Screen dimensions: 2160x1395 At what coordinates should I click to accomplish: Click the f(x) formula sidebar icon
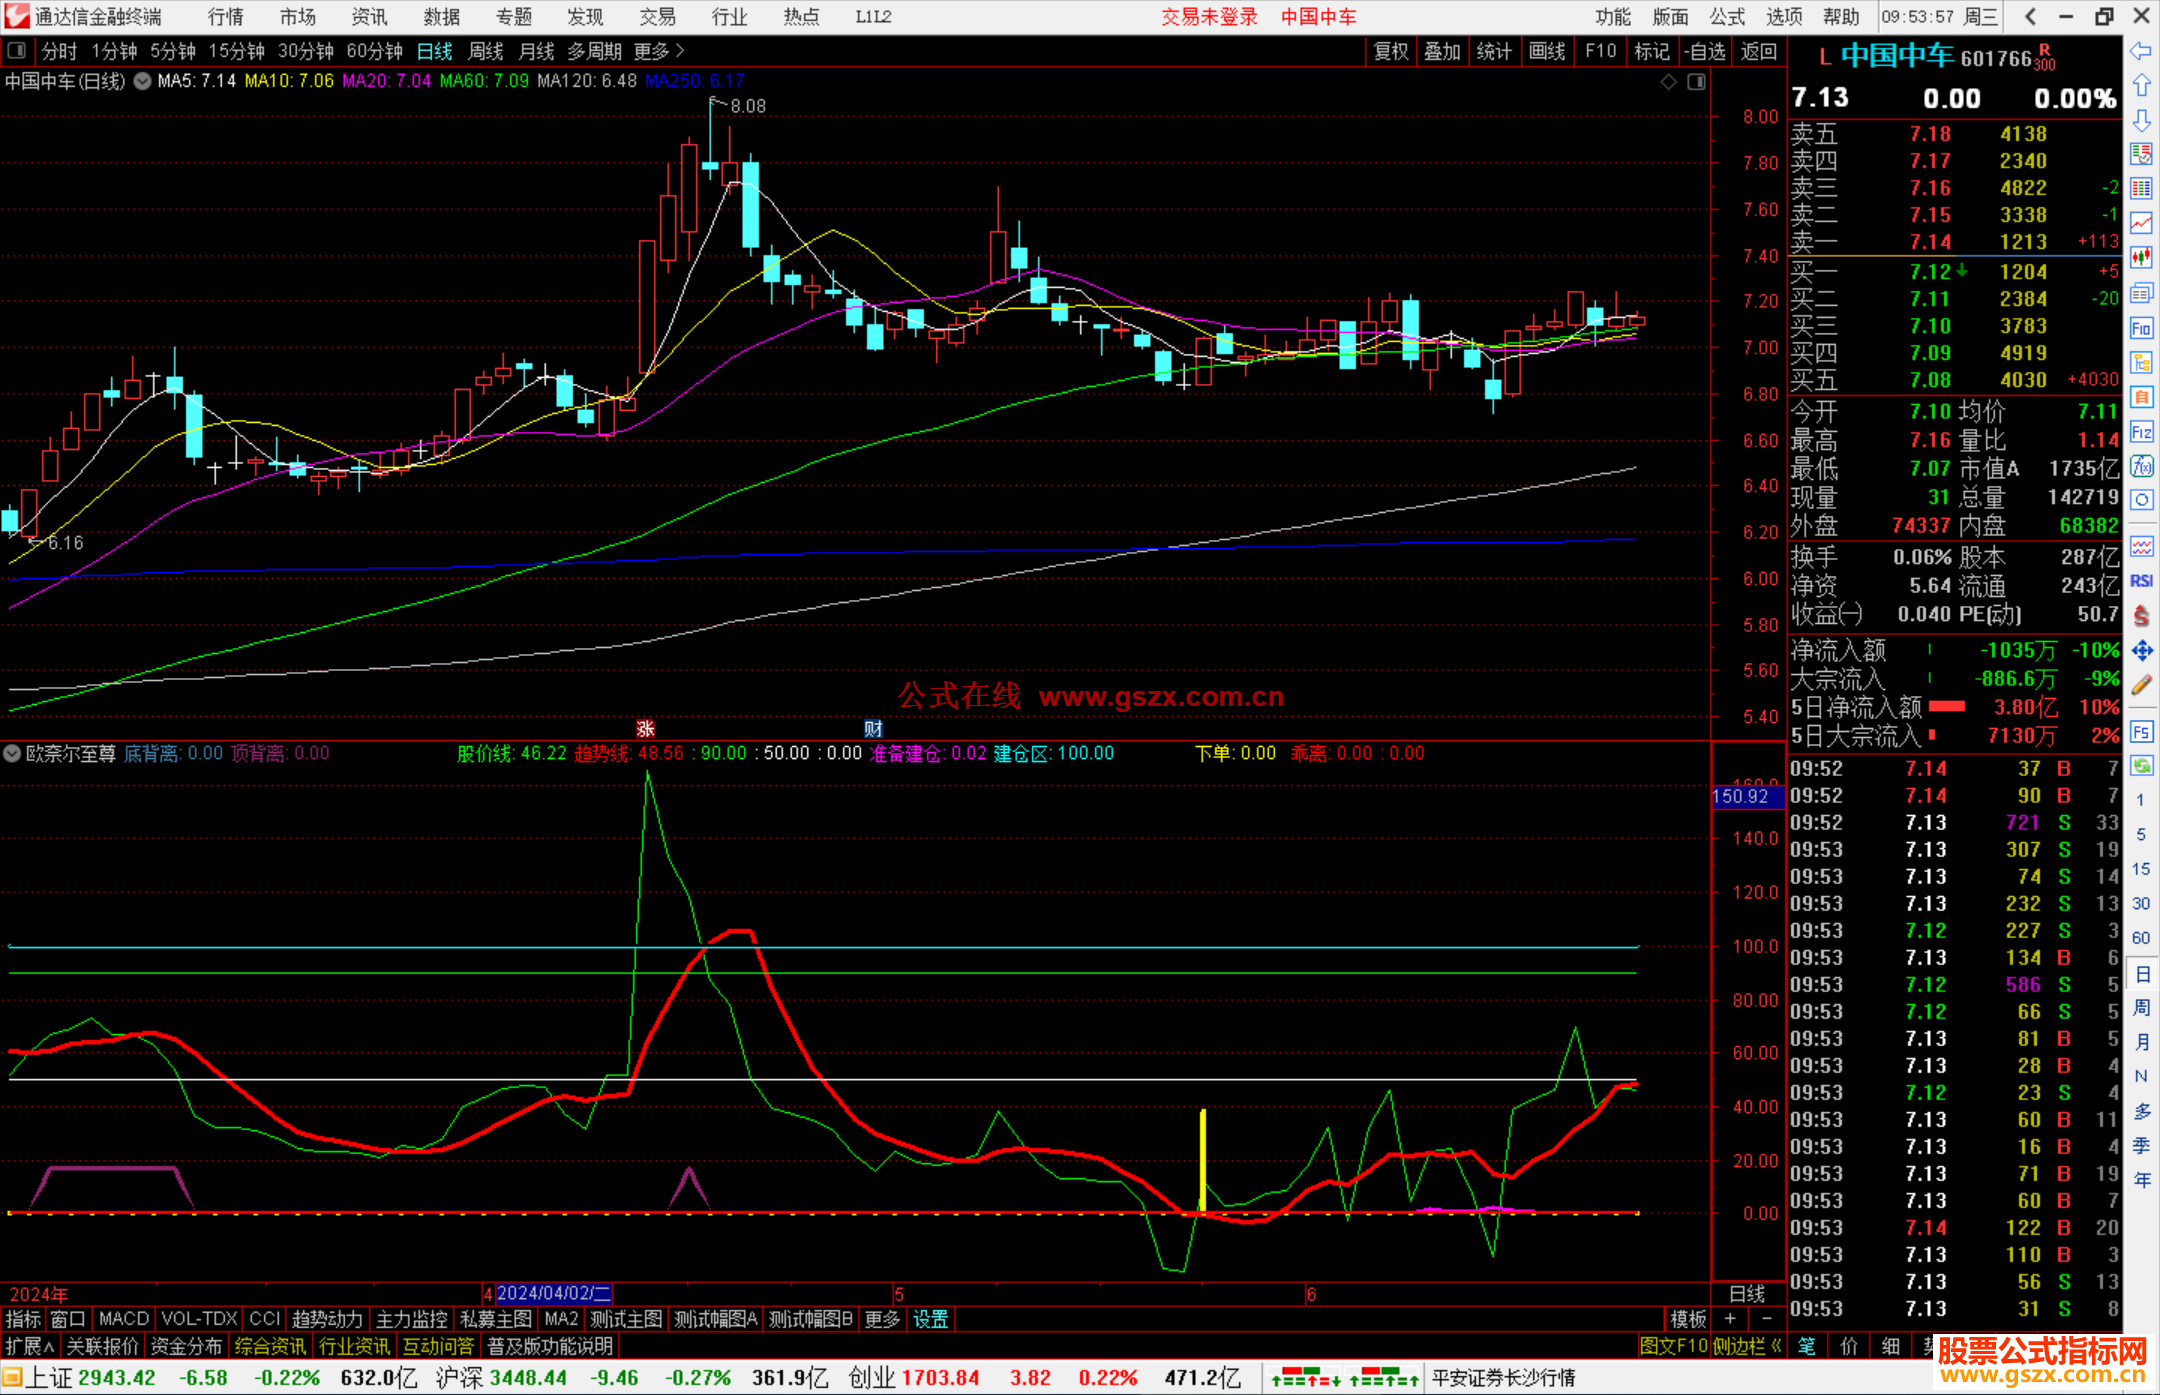(2141, 466)
